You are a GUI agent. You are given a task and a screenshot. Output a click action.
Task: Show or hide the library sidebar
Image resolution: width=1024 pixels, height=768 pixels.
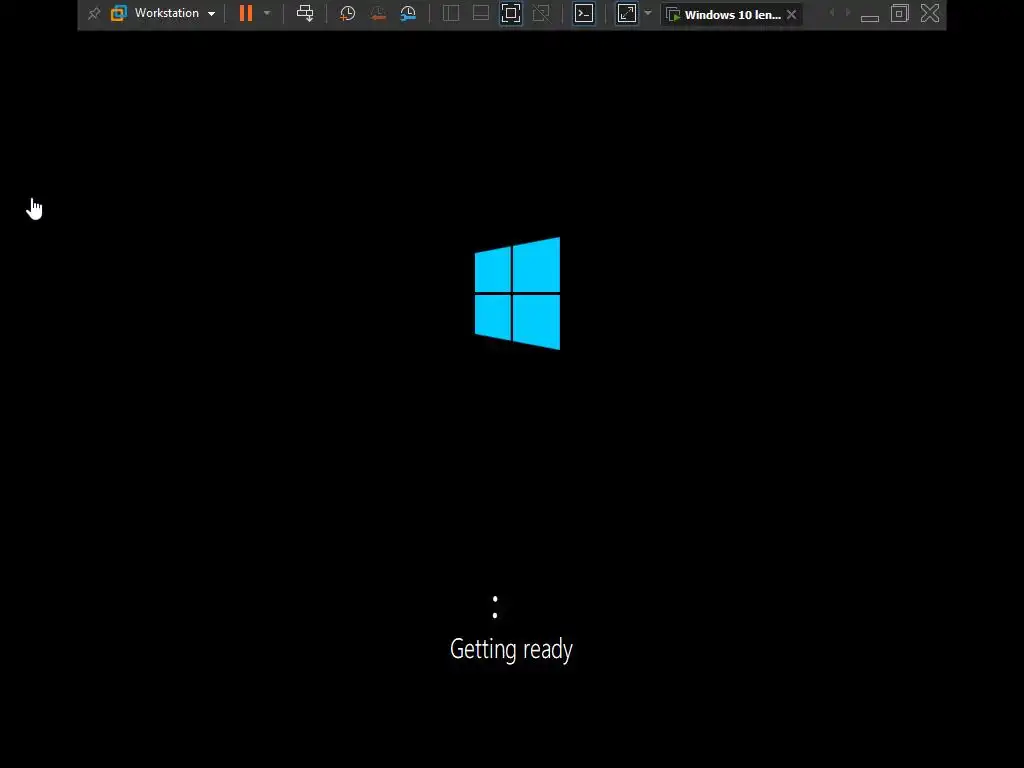click(451, 13)
